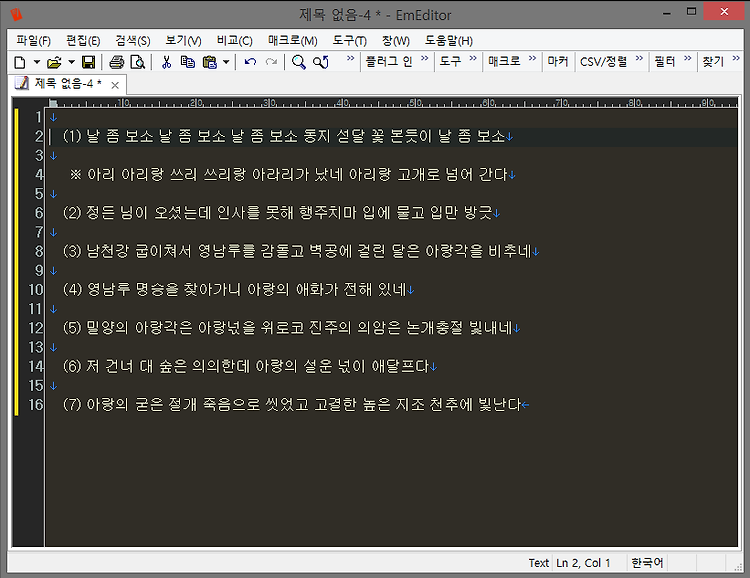
Task: Minimize the EmEditor window
Action: click(x=667, y=13)
